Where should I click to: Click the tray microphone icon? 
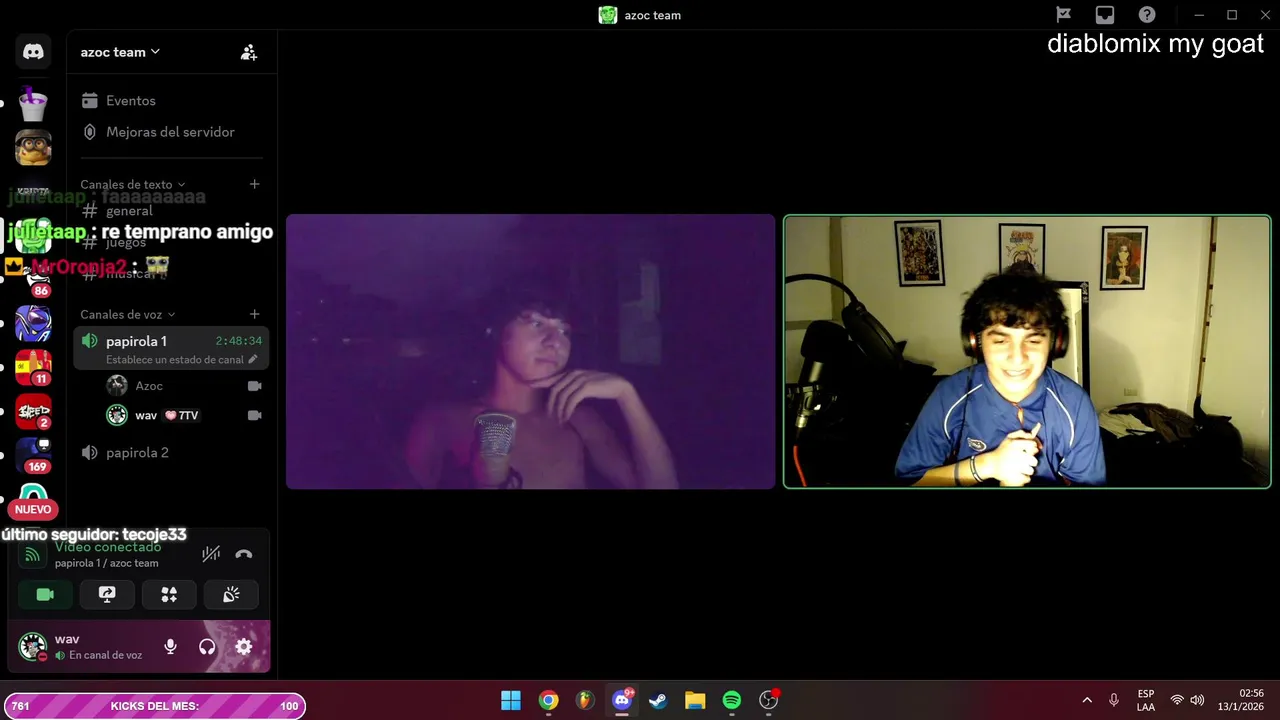(x=1114, y=700)
